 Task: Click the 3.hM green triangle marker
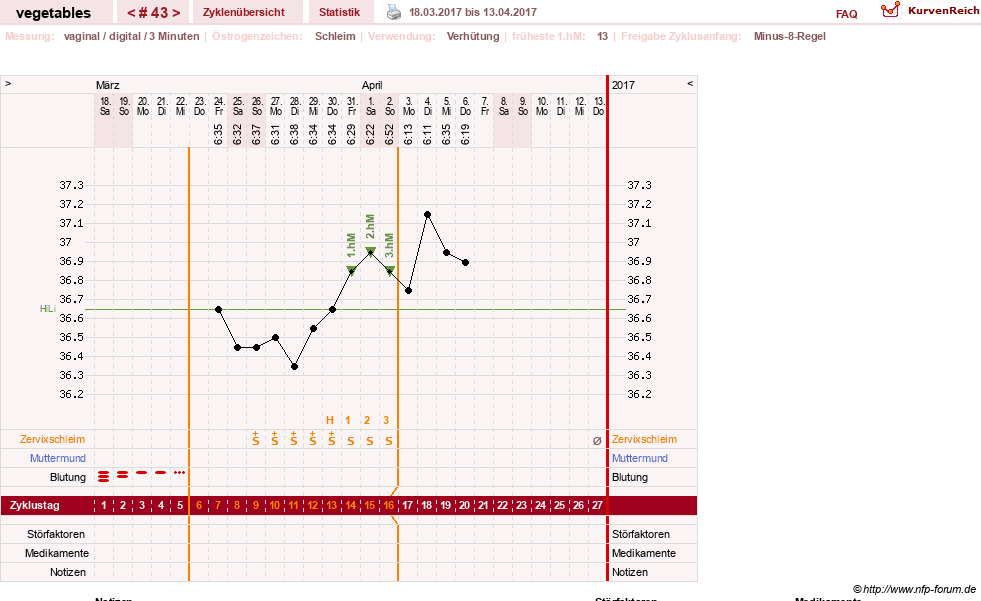point(390,271)
